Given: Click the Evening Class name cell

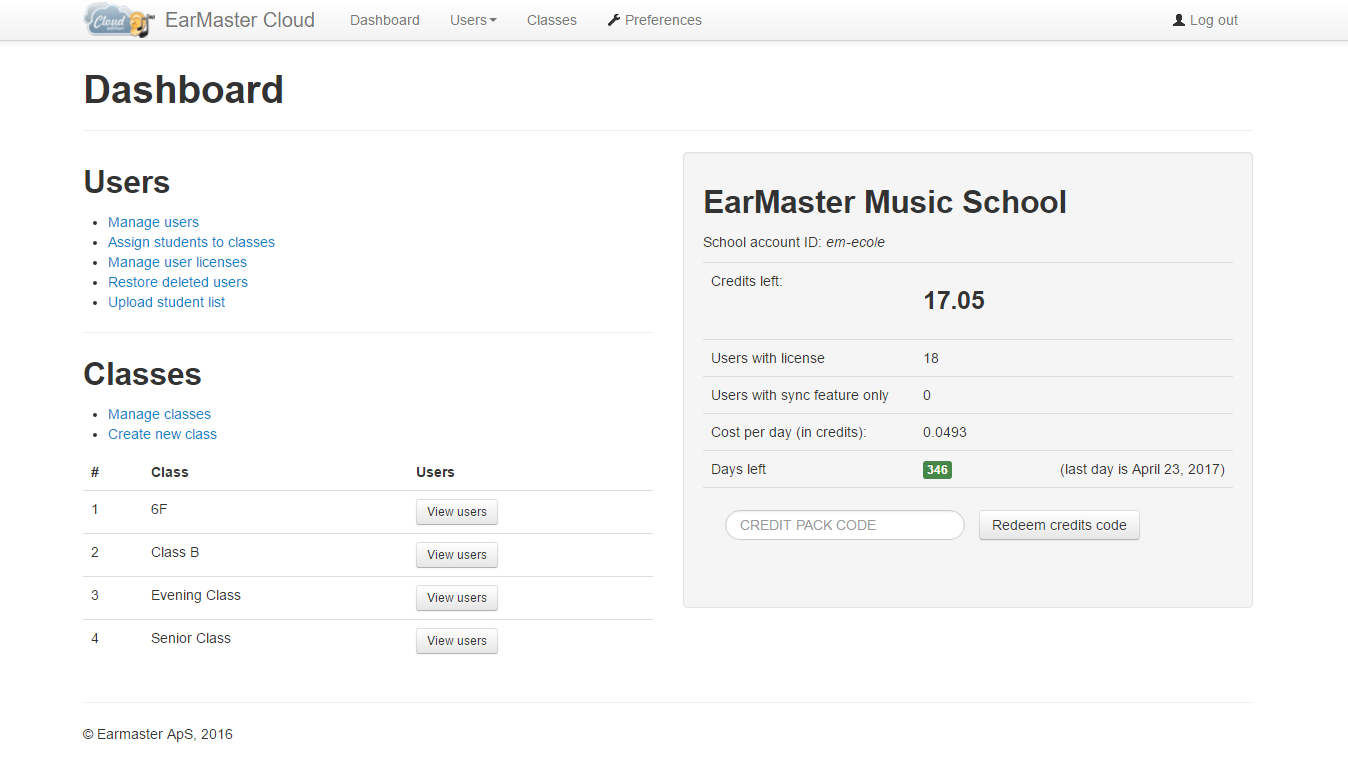Looking at the screenshot, I should tap(196, 595).
